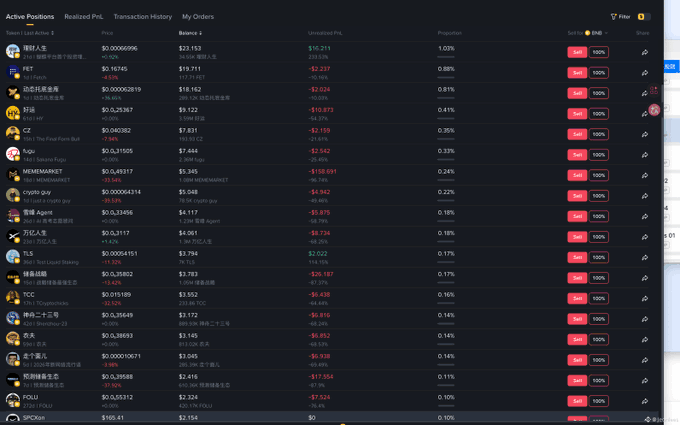Sell the 理财人生 position
Viewport: 680px width, 425px height.
577,52
